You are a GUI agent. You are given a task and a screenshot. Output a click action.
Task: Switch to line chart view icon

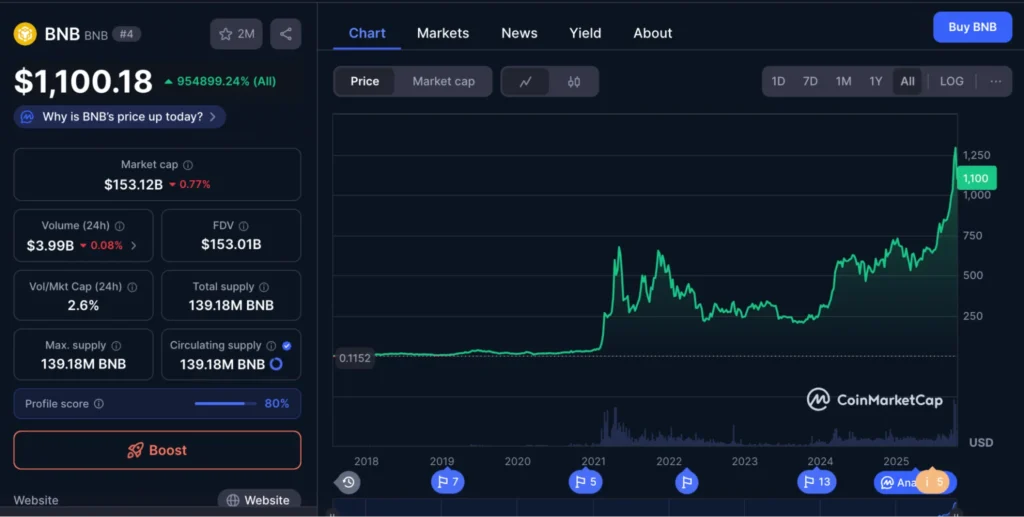(525, 82)
